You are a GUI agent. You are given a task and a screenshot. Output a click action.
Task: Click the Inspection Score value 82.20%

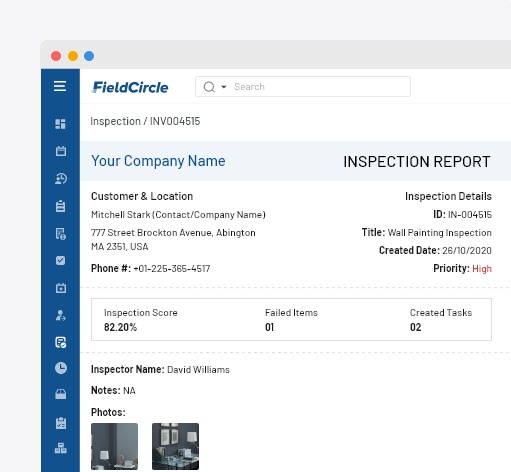click(120, 327)
